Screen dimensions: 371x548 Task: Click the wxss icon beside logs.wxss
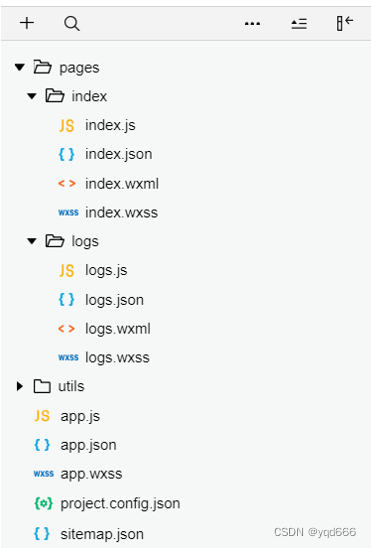(68, 357)
